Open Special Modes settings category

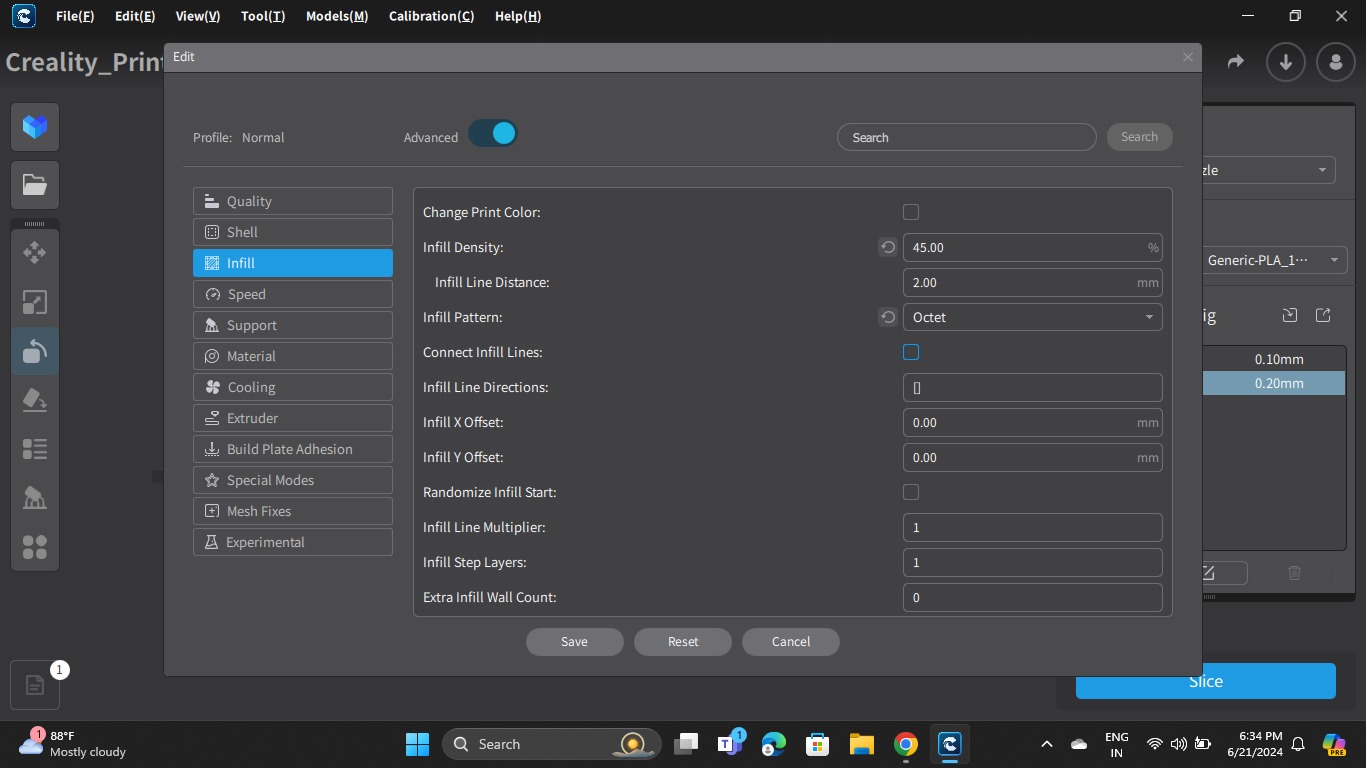pos(293,480)
